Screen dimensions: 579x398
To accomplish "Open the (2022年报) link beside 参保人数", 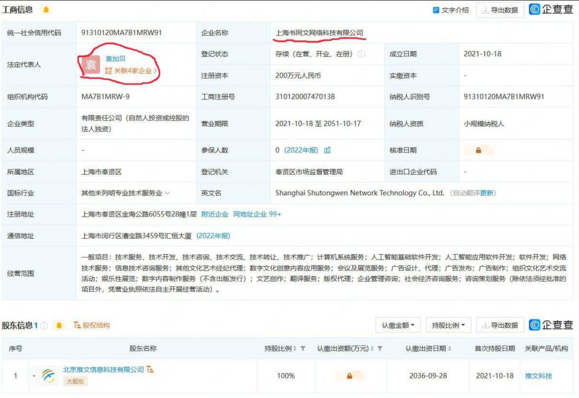I will pos(301,150).
